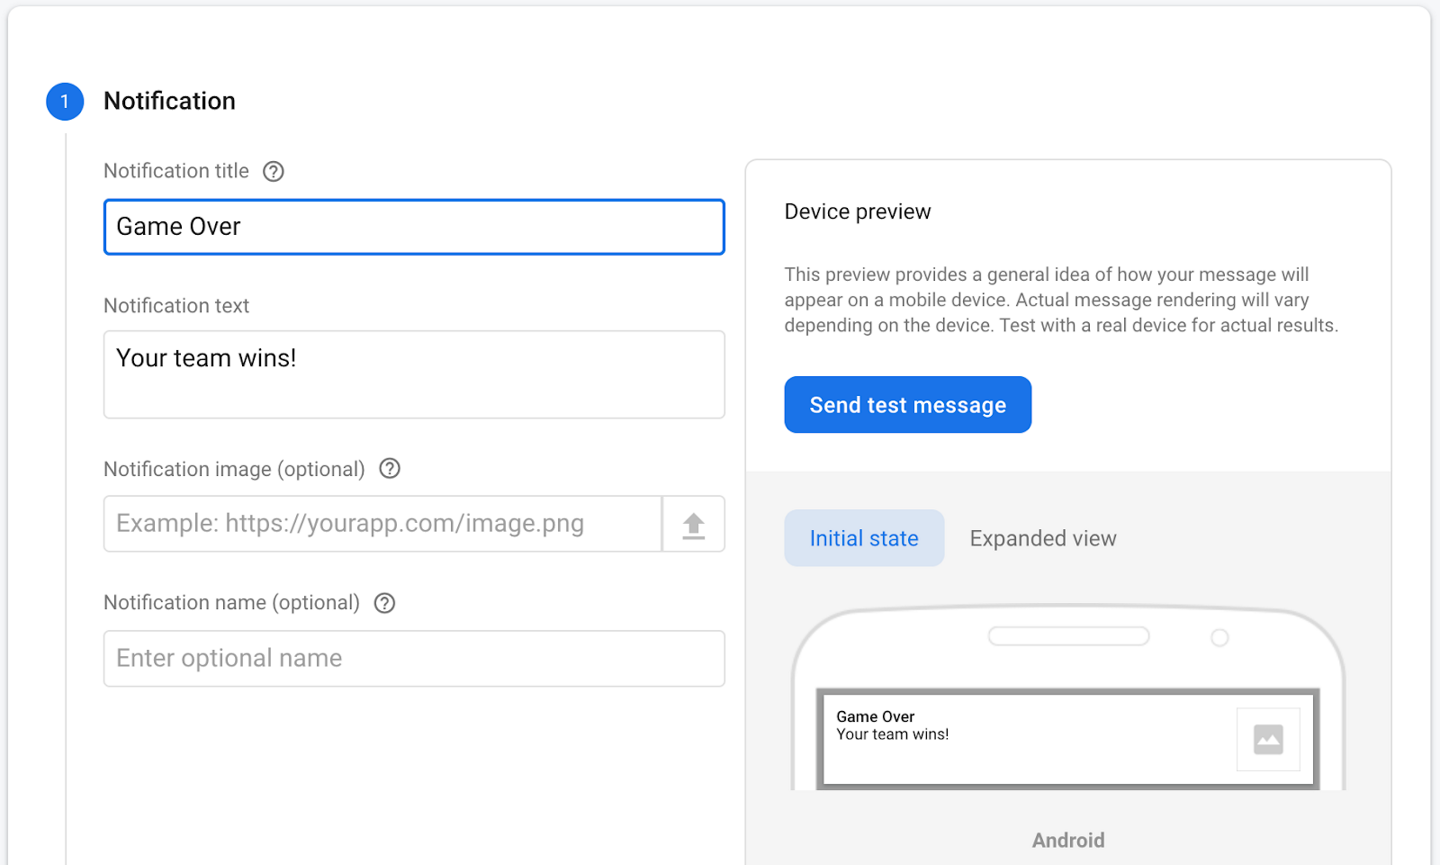Click the phone camera dot in preview
The image size is (1440, 865).
coord(1219,638)
